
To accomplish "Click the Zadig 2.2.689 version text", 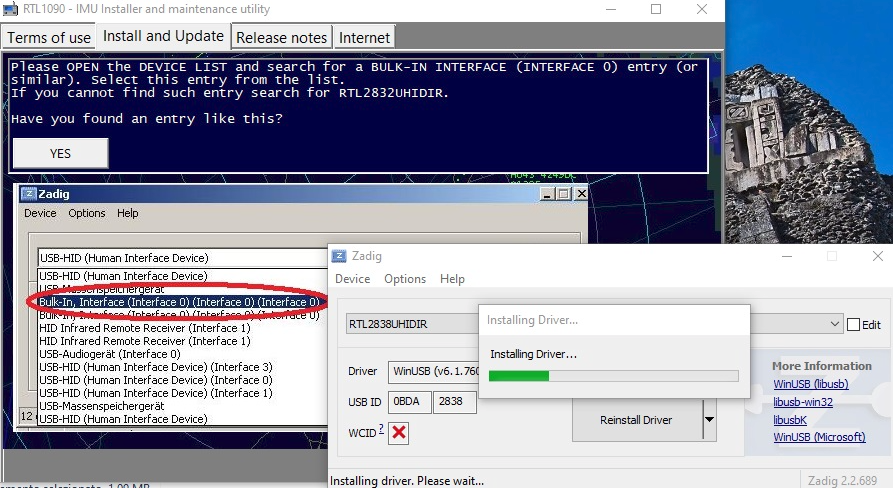I will click(842, 481).
